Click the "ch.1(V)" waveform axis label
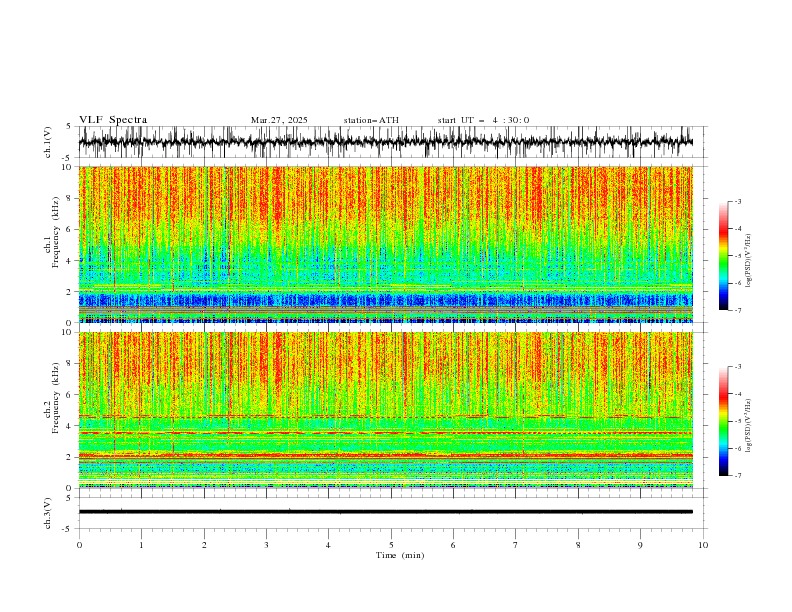 pos(48,142)
